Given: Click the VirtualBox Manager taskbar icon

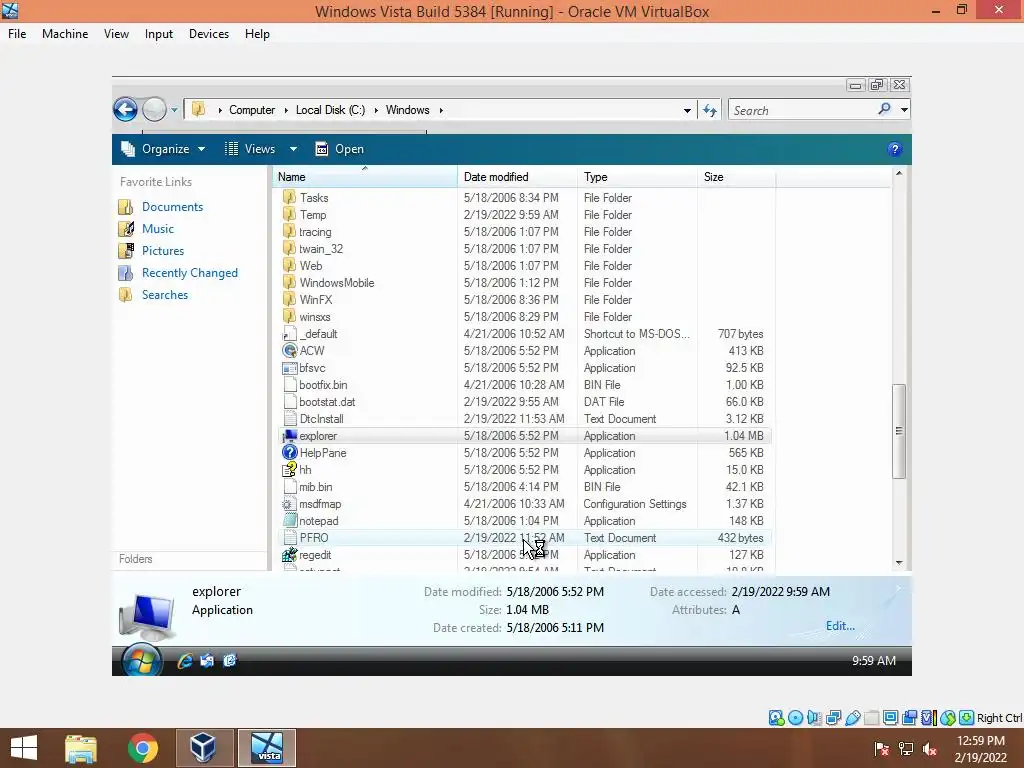Looking at the screenshot, I should pos(203,748).
